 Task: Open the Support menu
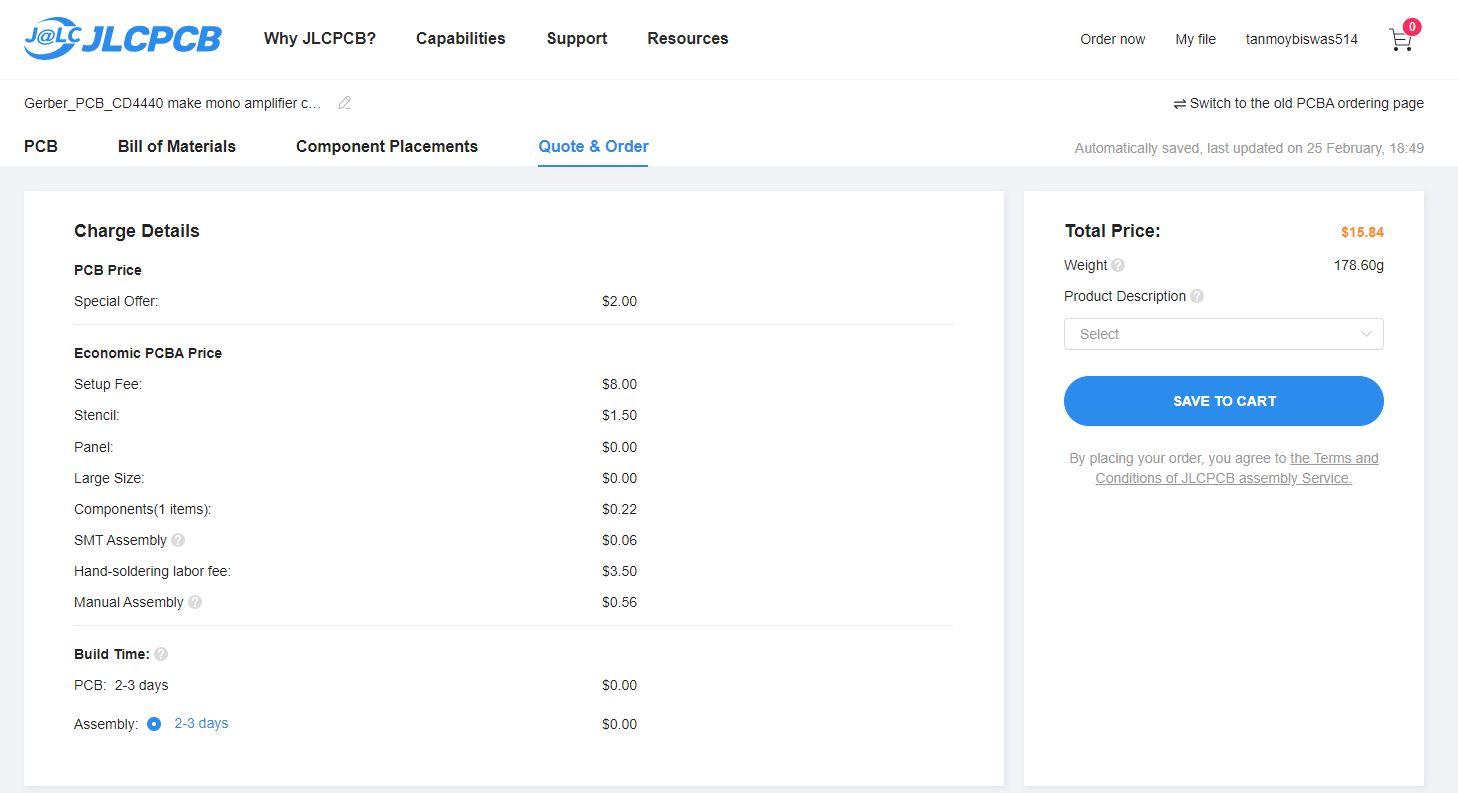coord(577,38)
